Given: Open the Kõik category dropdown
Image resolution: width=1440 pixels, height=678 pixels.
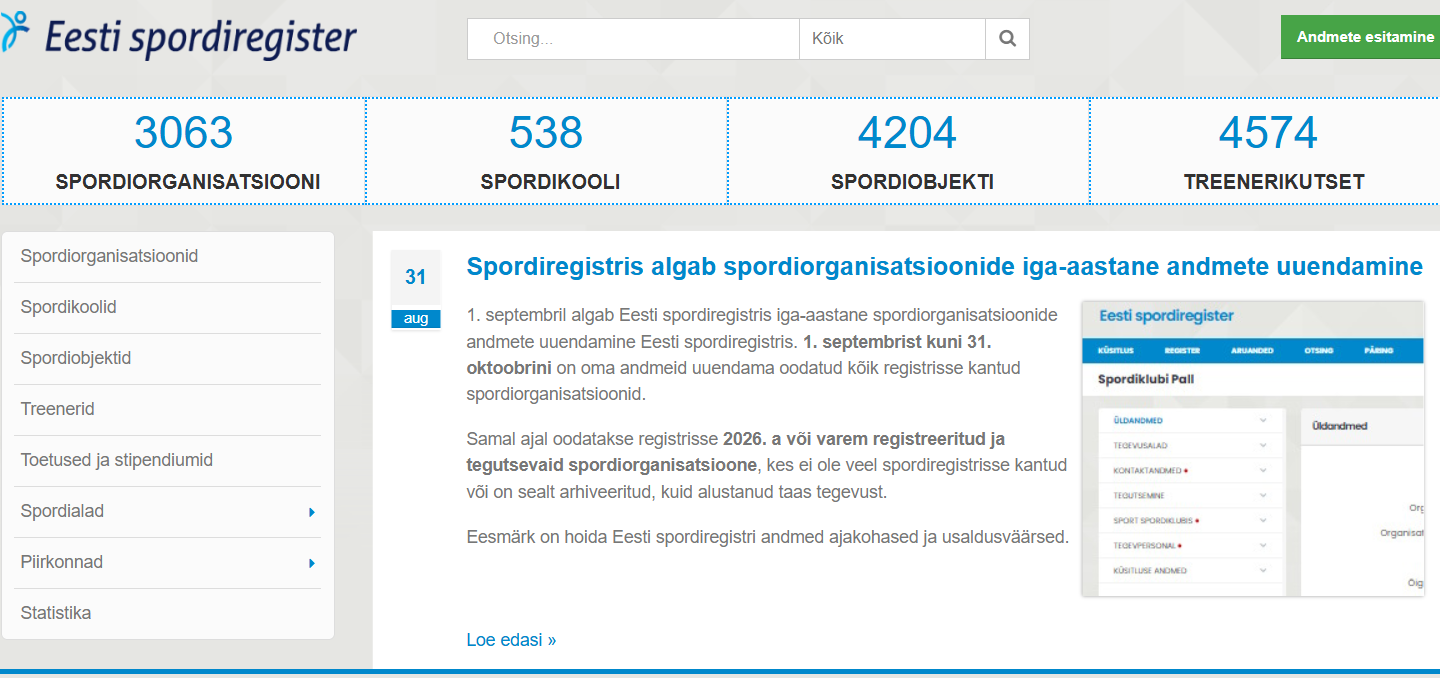Looking at the screenshot, I should tap(892, 39).
